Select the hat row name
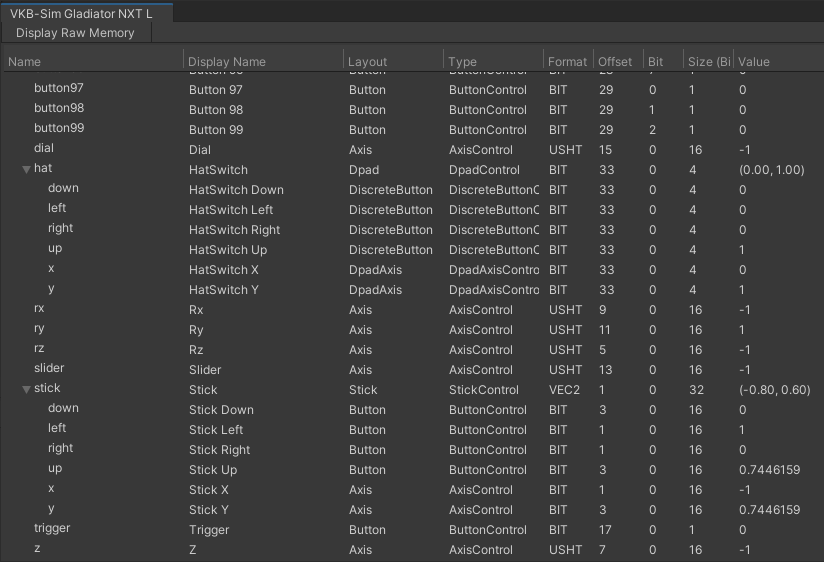The image size is (824, 562). [x=43, y=168]
